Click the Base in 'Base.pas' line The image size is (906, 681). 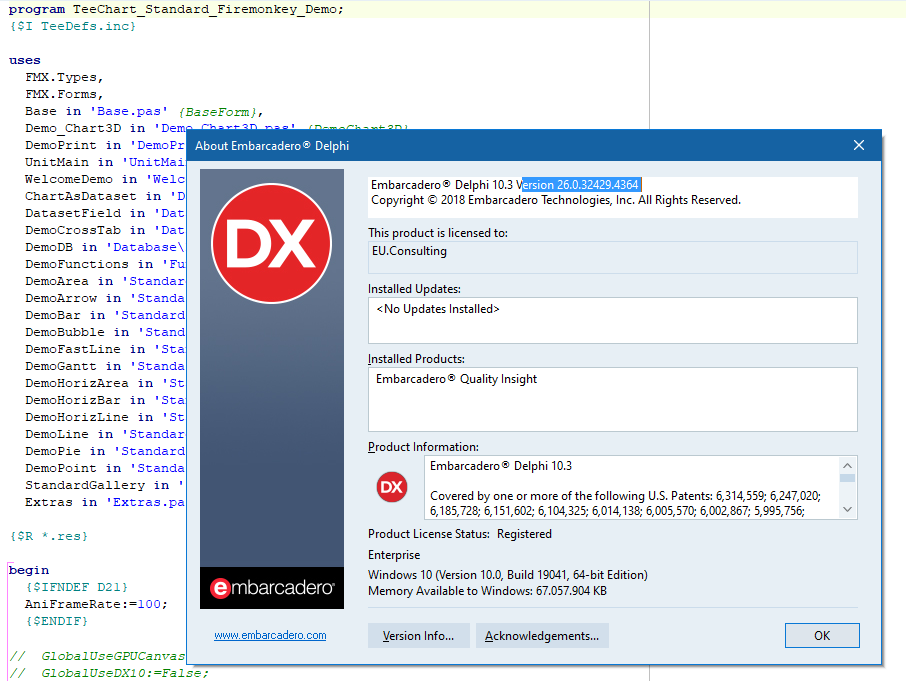tap(144, 111)
